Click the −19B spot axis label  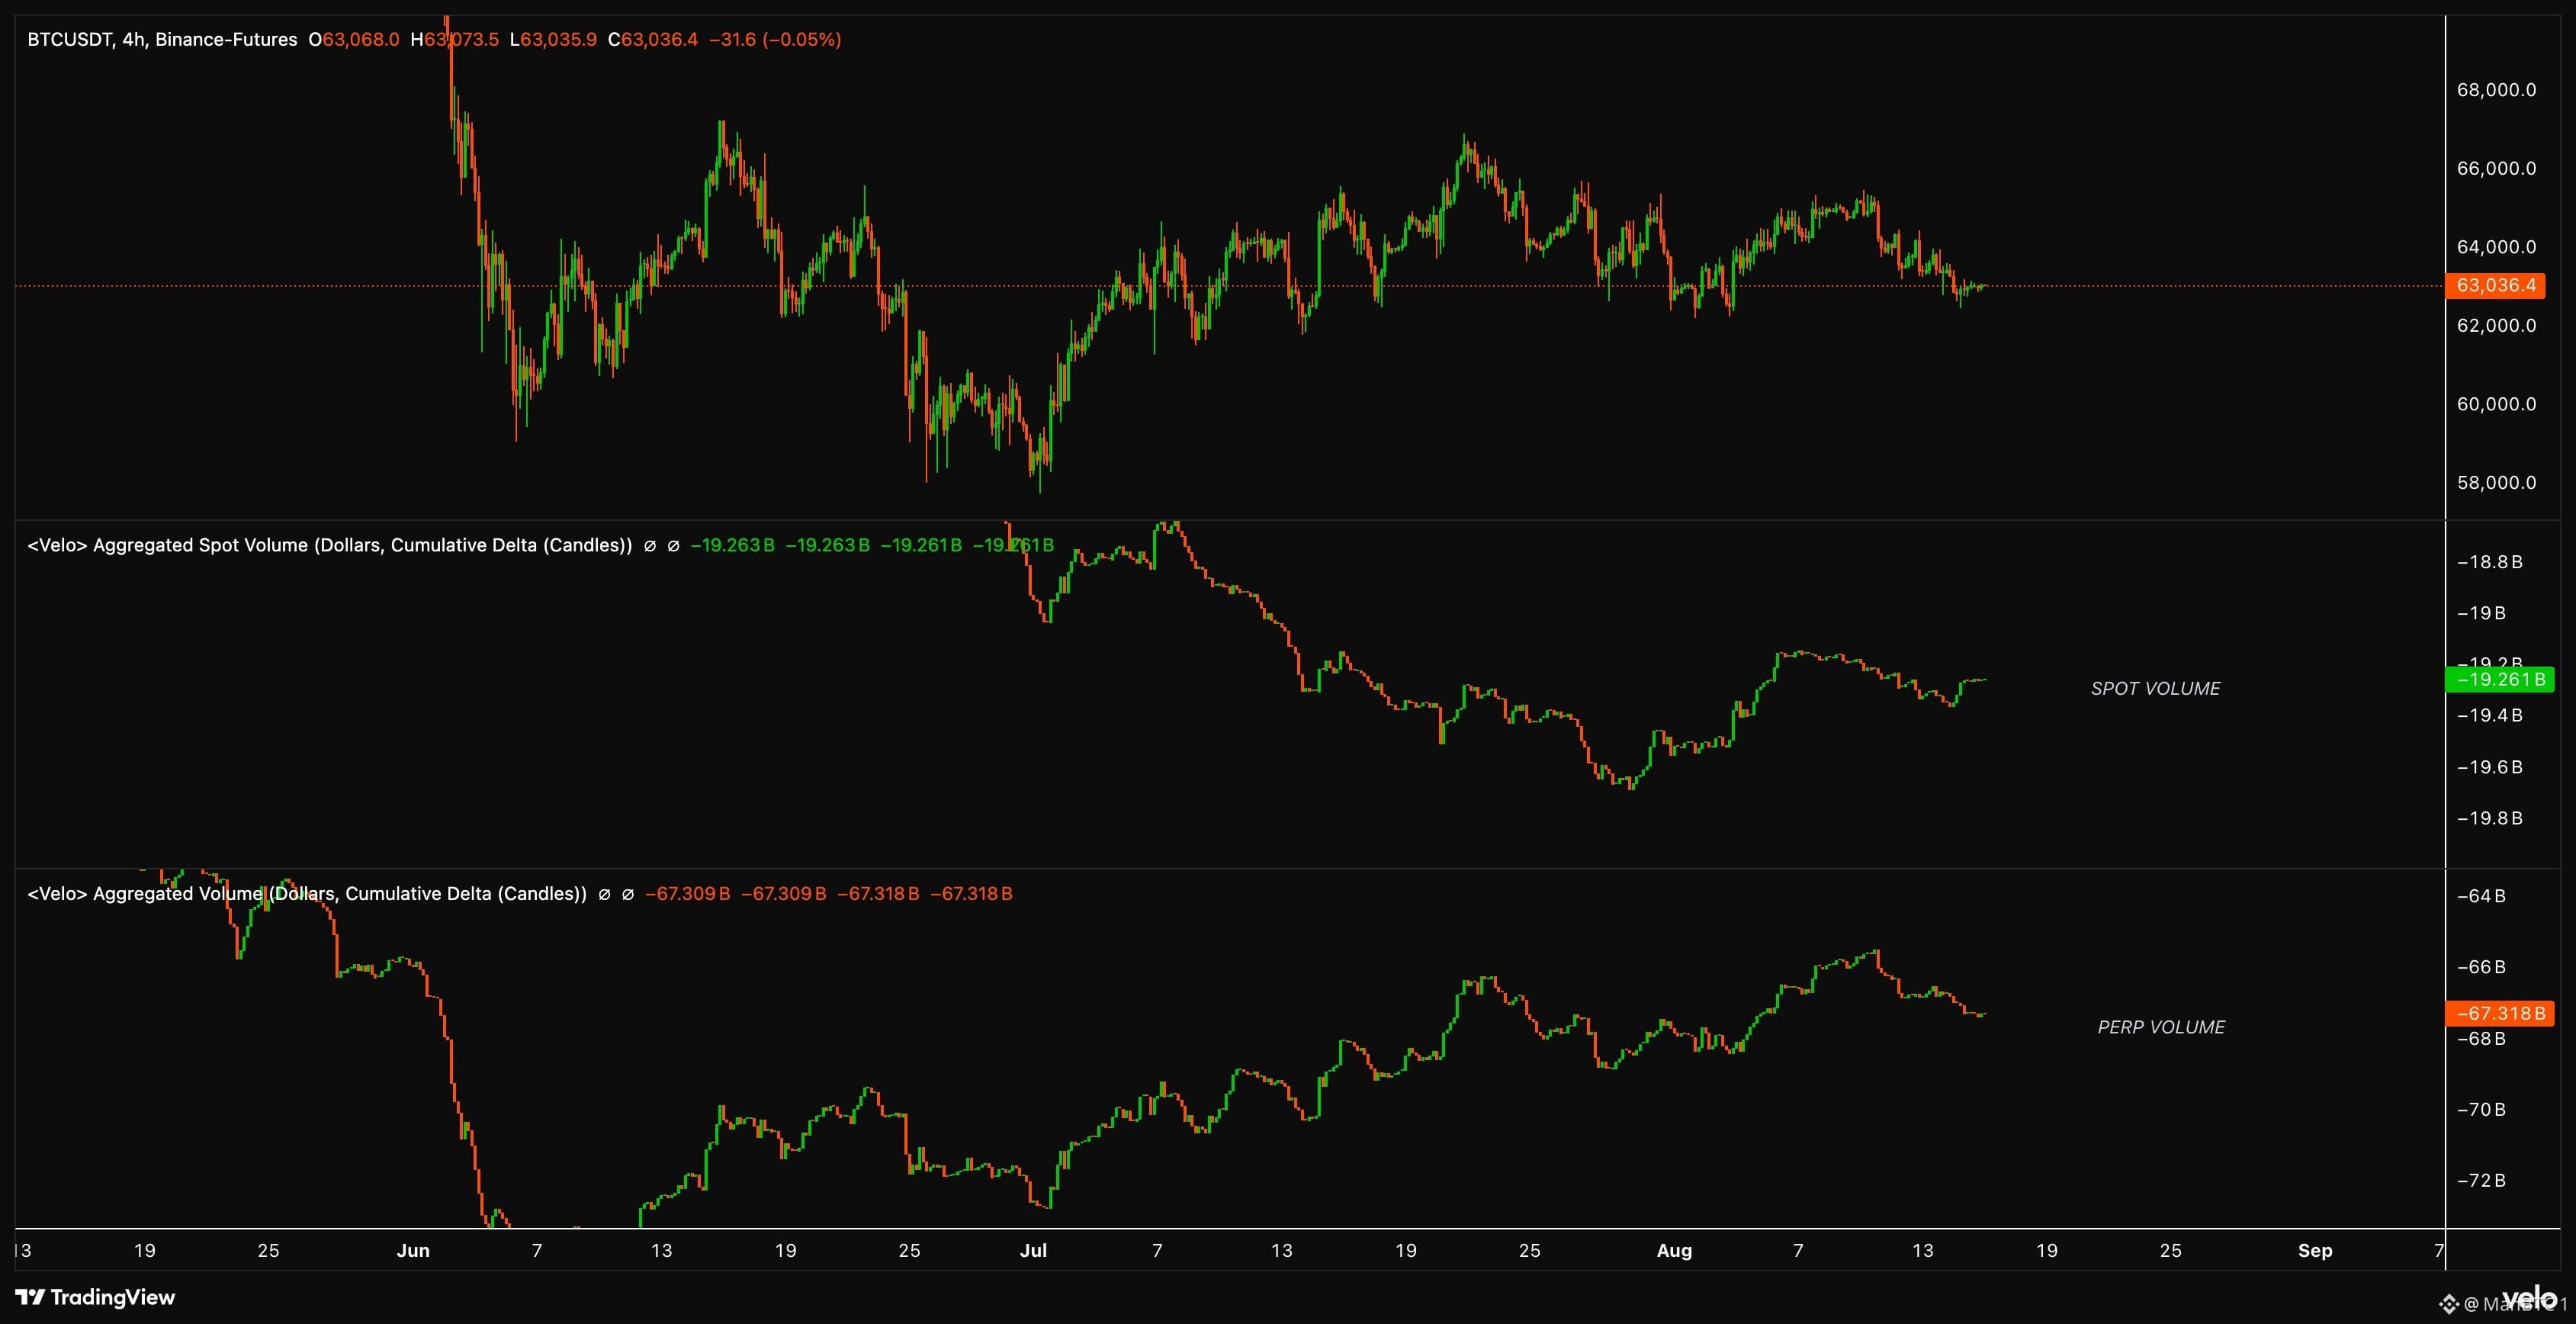(x=2481, y=613)
